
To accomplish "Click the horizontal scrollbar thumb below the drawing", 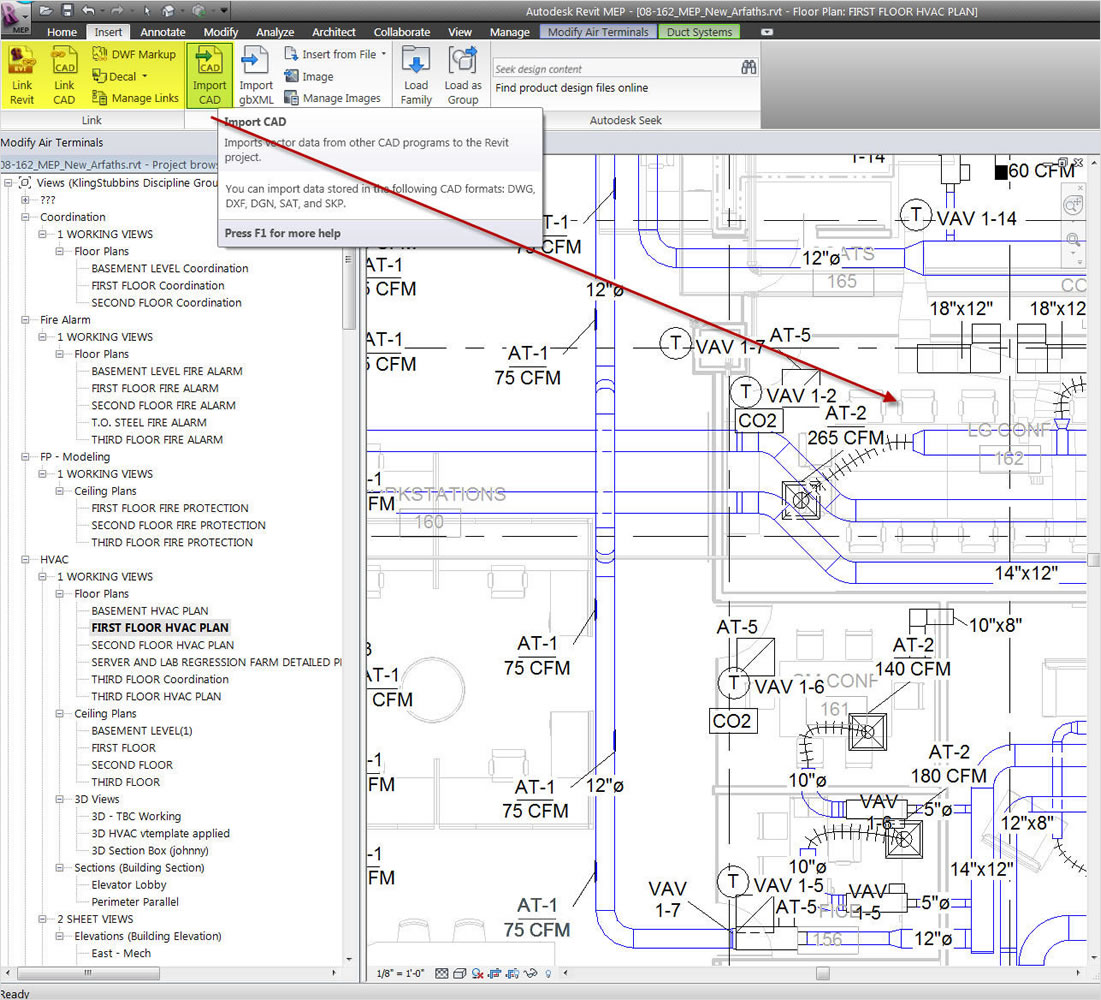I will point(822,973).
